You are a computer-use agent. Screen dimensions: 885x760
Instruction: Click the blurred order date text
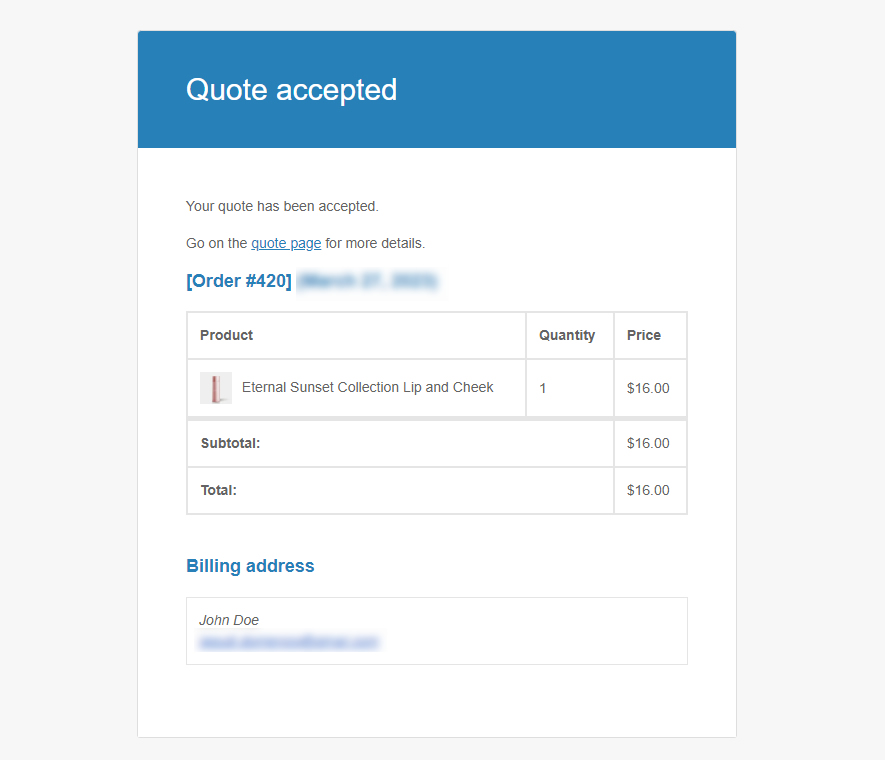coord(367,281)
